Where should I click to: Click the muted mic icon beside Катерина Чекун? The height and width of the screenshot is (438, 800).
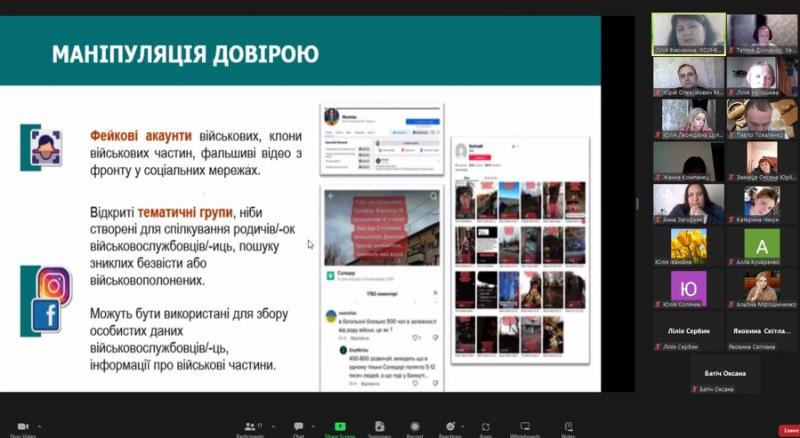[731, 220]
